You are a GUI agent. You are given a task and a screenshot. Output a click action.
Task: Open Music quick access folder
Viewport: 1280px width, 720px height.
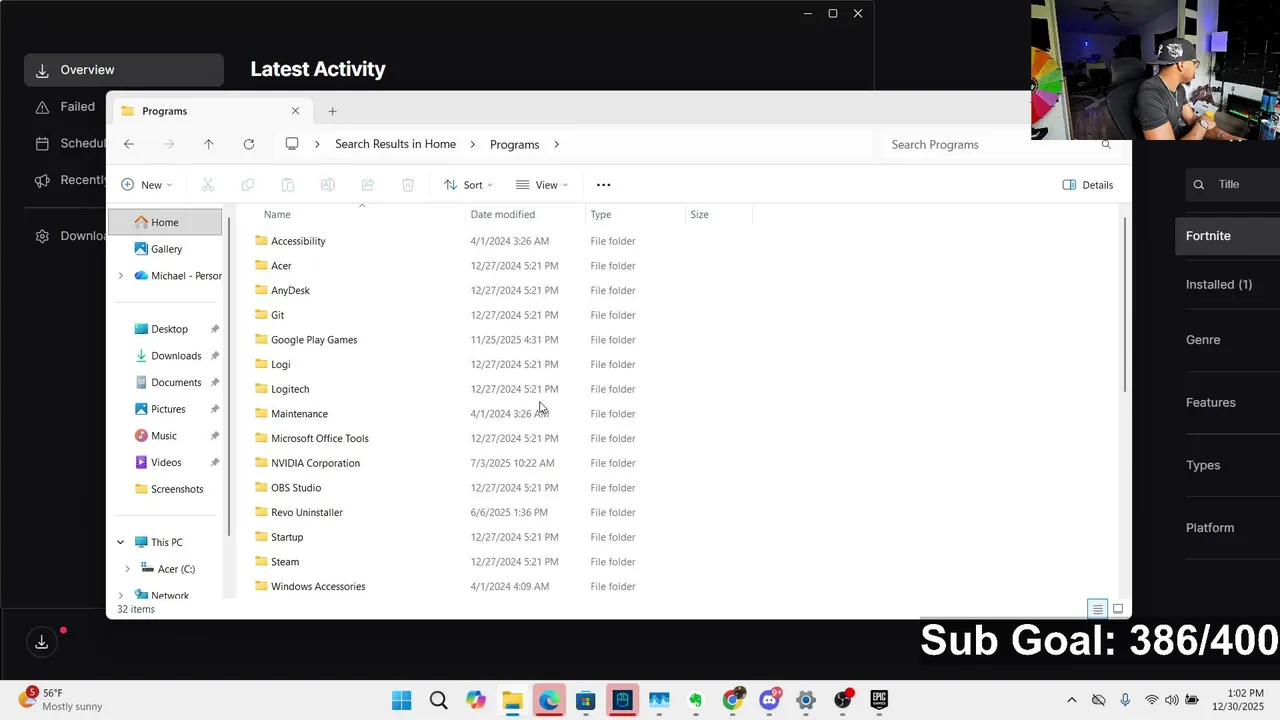tap(164, 436)
